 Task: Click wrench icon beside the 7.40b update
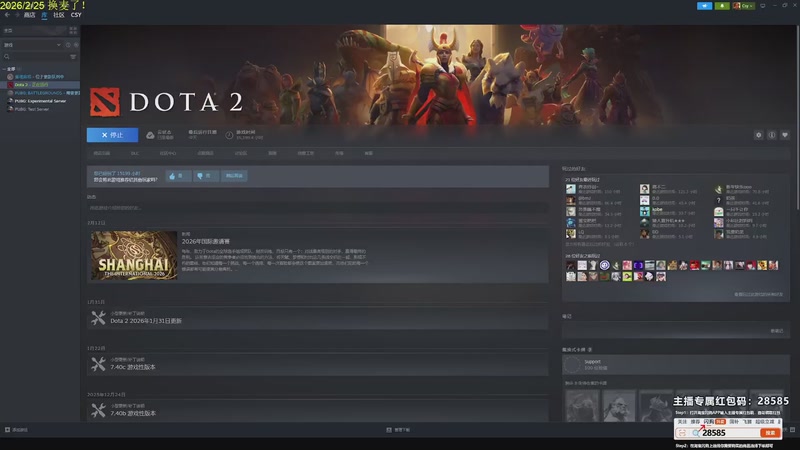tap(98, 410)
